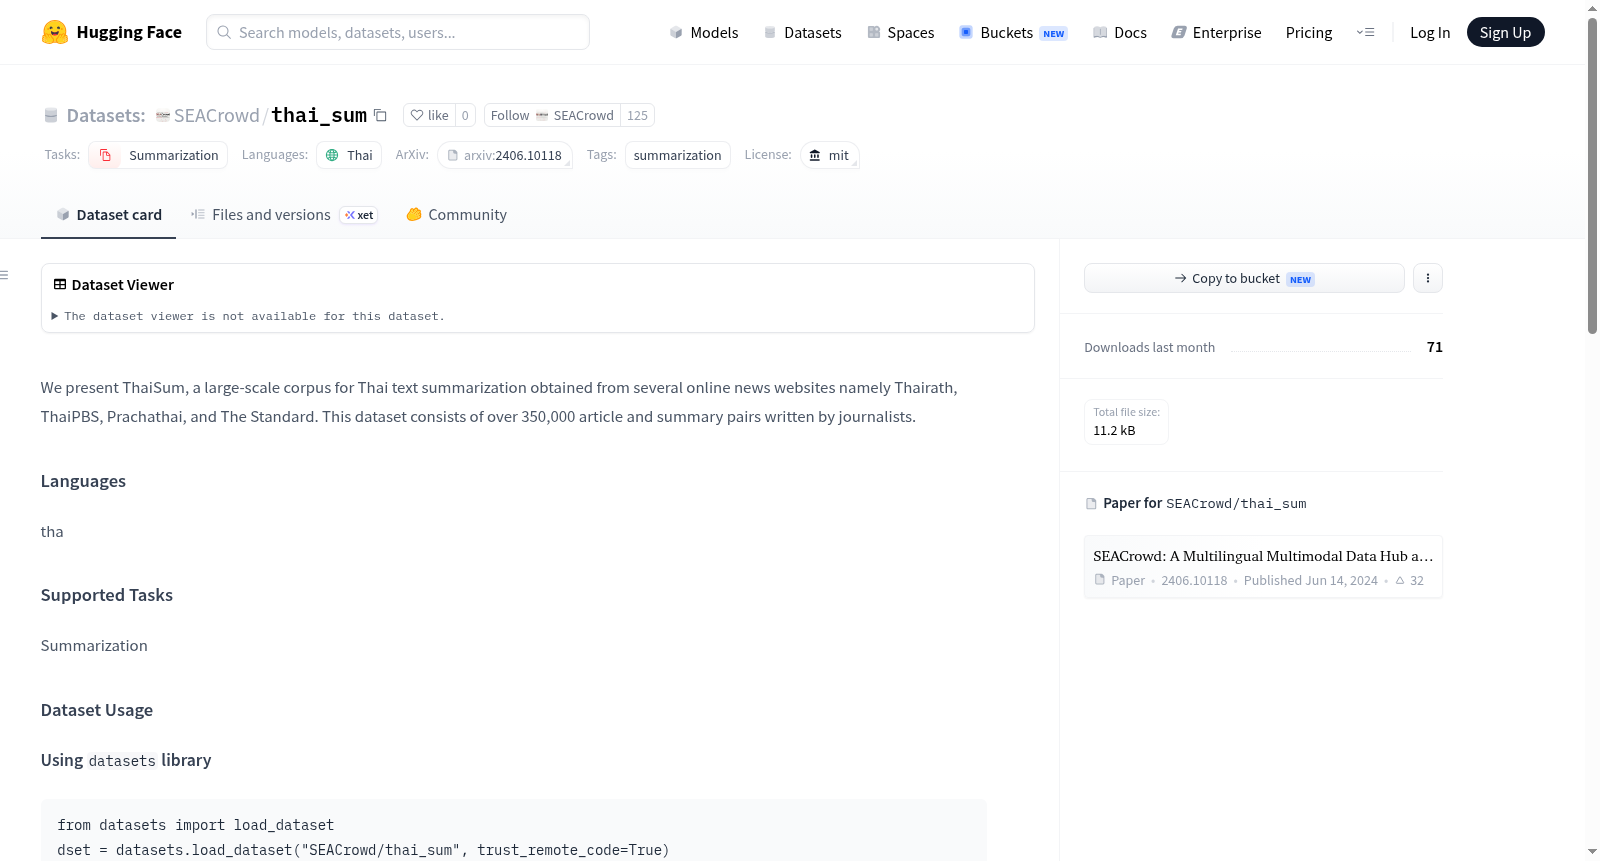Click the mit license tag
Image resolution: width=1600 pixels, height=861 pixels.
pos(830,155)
